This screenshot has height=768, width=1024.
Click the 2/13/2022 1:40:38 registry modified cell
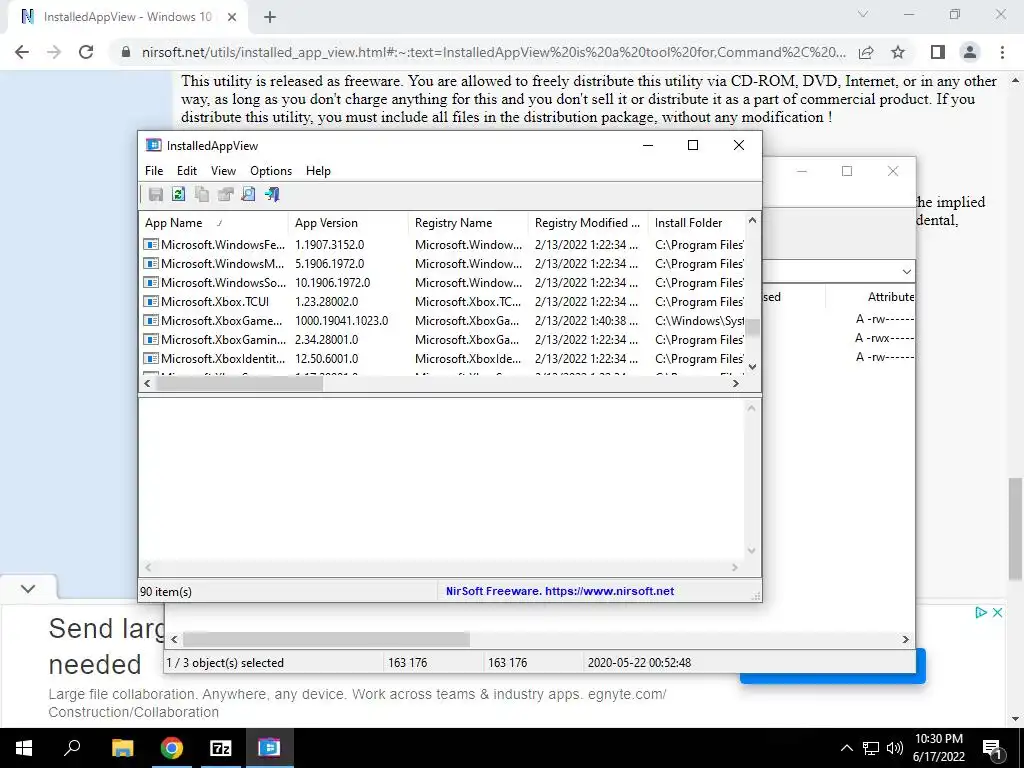(586, 321)
